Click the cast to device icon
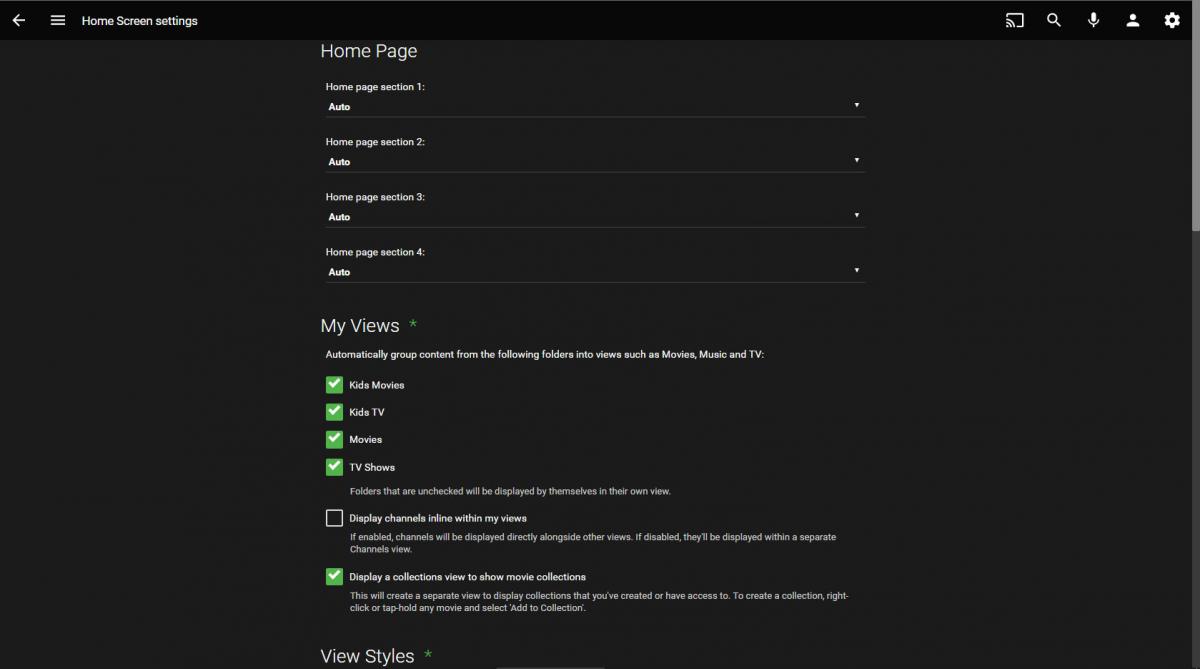Screen dimensions: 1200x669 [x=1015, y=20]
